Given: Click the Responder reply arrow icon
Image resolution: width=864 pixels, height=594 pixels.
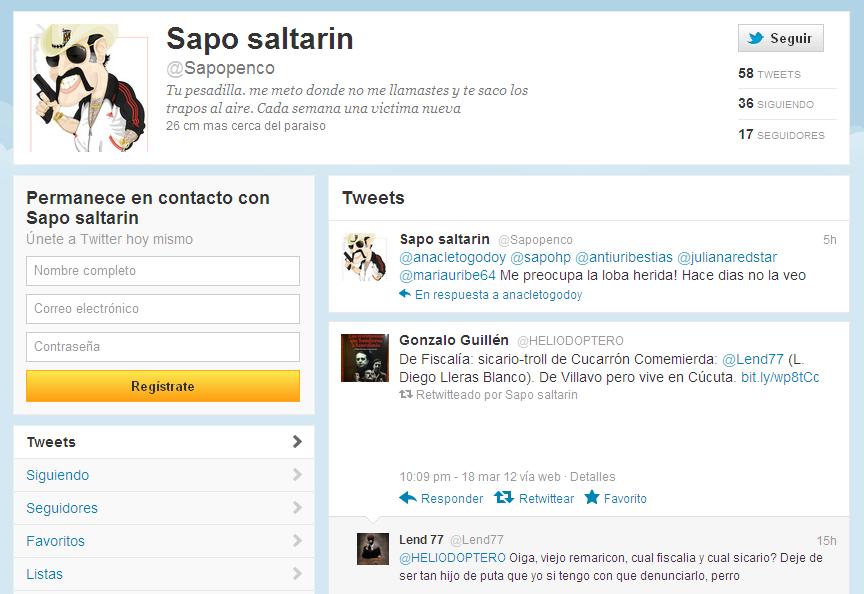Looking at the screenshot, I should click(x=408, y=498).
